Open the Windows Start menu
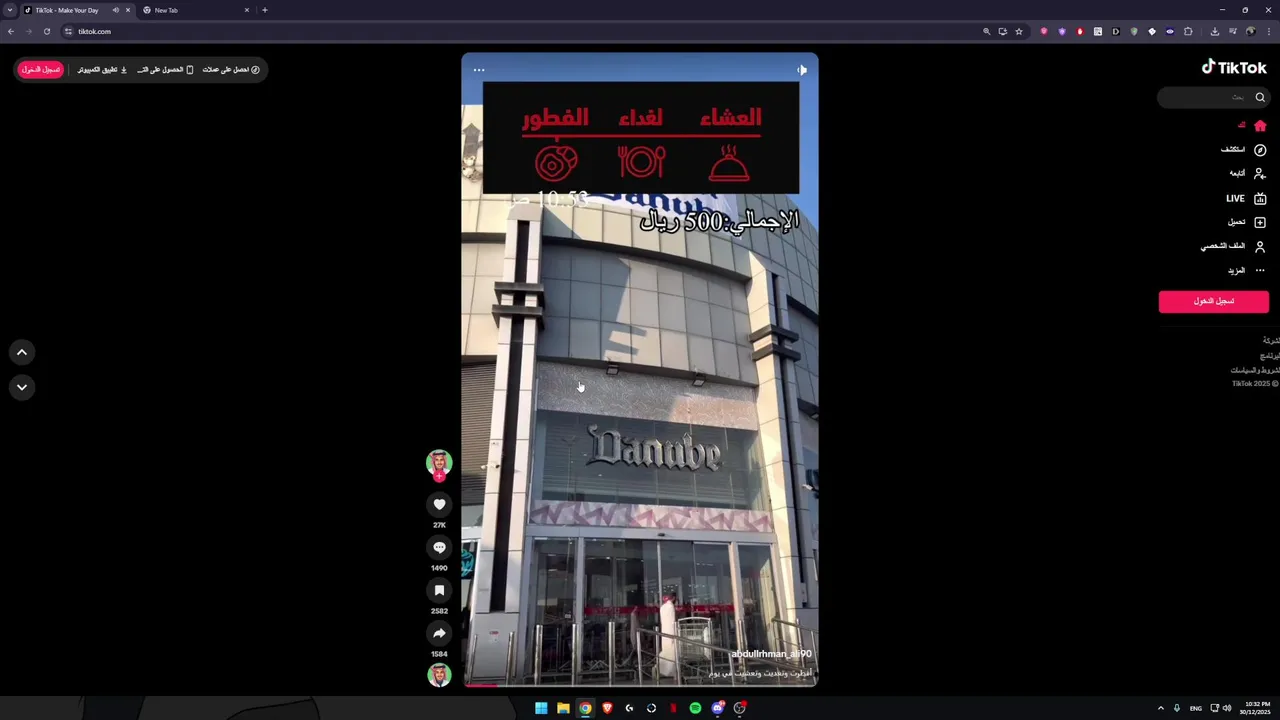 541,708
